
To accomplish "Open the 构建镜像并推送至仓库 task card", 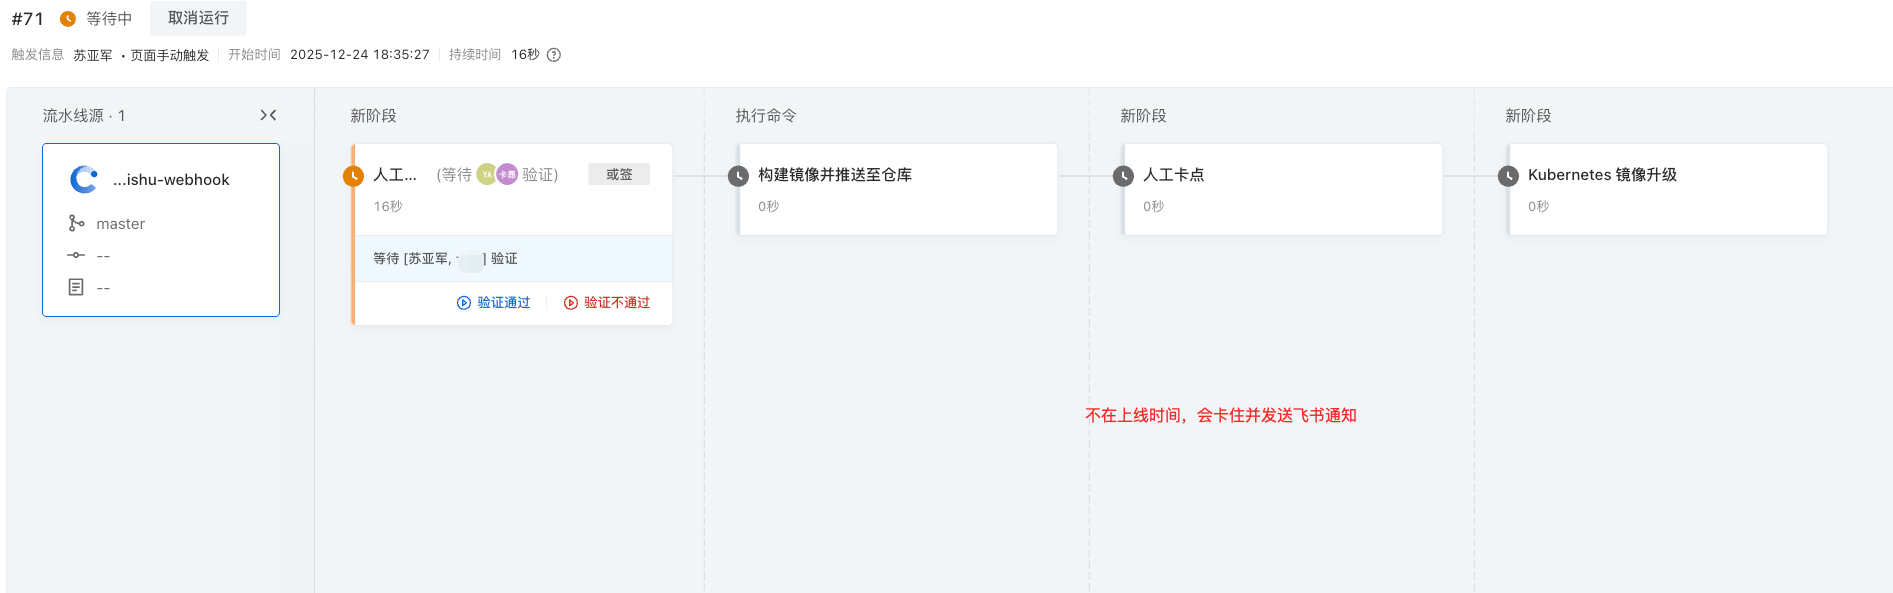I will 897,190.
